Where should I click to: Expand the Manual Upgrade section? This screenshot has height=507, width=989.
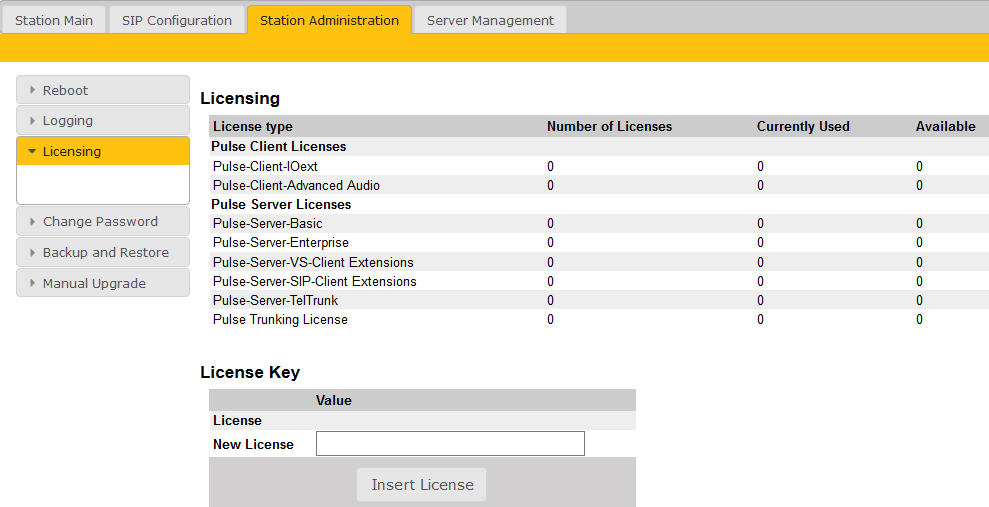(103, 284)
